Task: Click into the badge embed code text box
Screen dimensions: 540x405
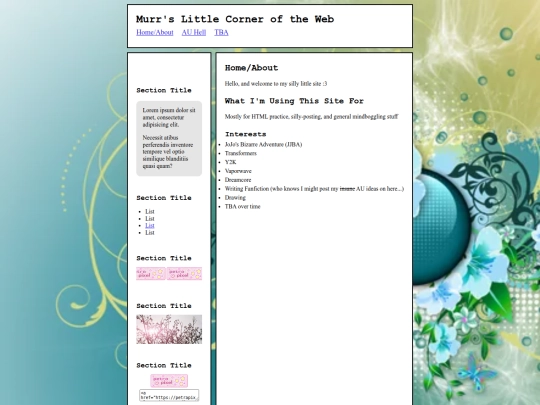Action: pyautogui.click(x=169, y=395)
